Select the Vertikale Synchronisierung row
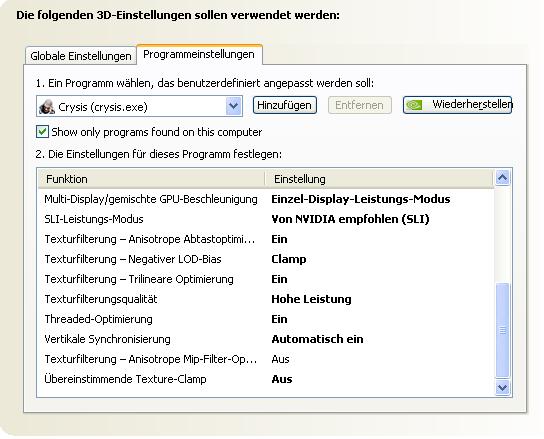This screenshot has width=544, height=439. pyautogui.click(x=266, y=339)
